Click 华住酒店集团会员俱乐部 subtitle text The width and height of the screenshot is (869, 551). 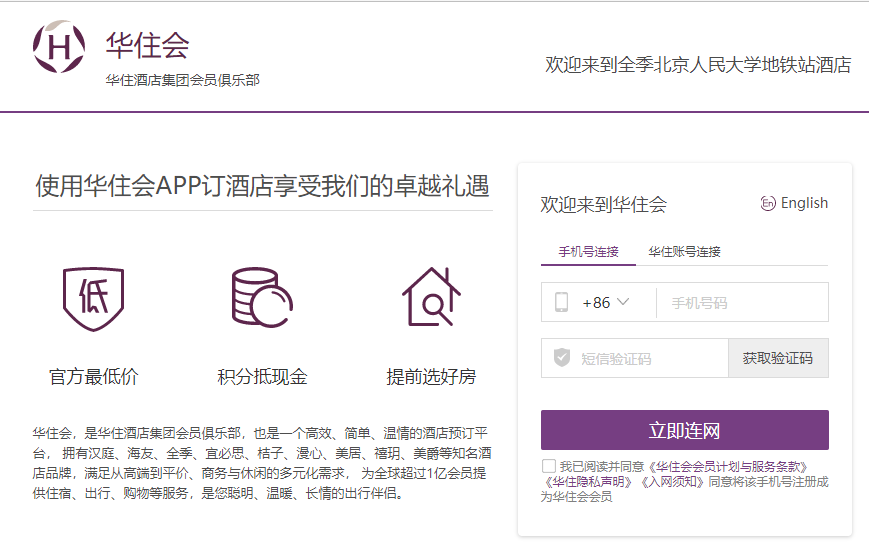point(182,80)
